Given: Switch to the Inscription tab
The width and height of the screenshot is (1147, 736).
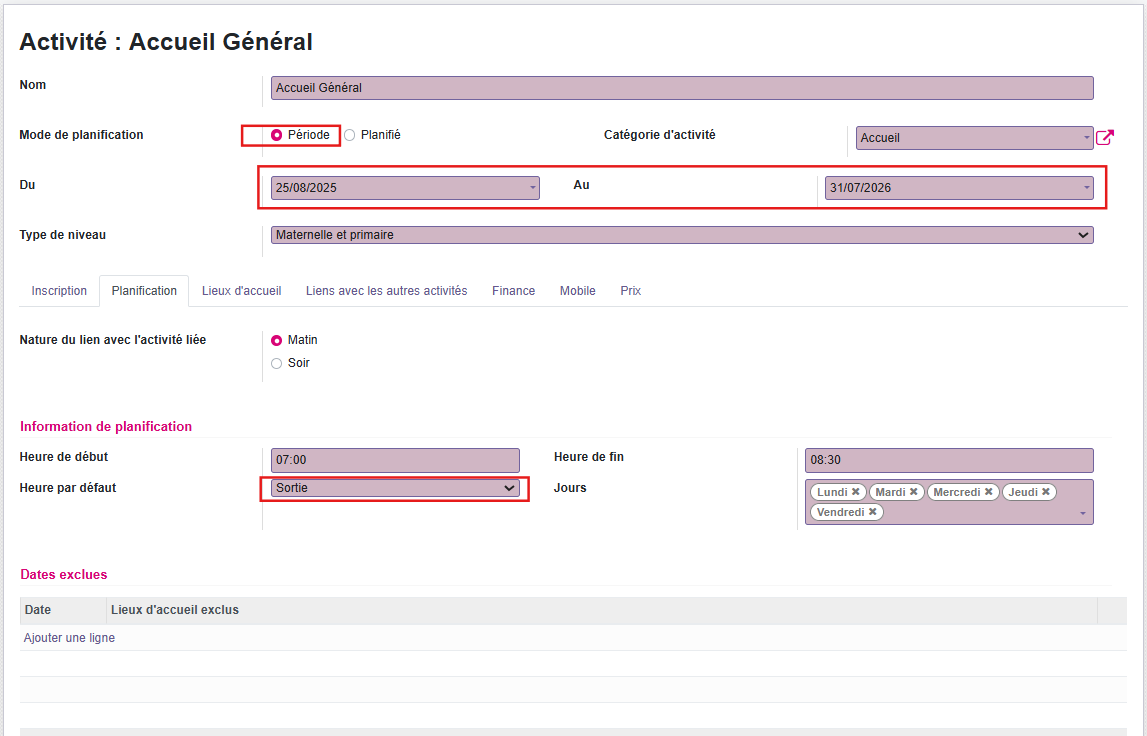Looking at the screenshot, I should [x=59, y=291].
